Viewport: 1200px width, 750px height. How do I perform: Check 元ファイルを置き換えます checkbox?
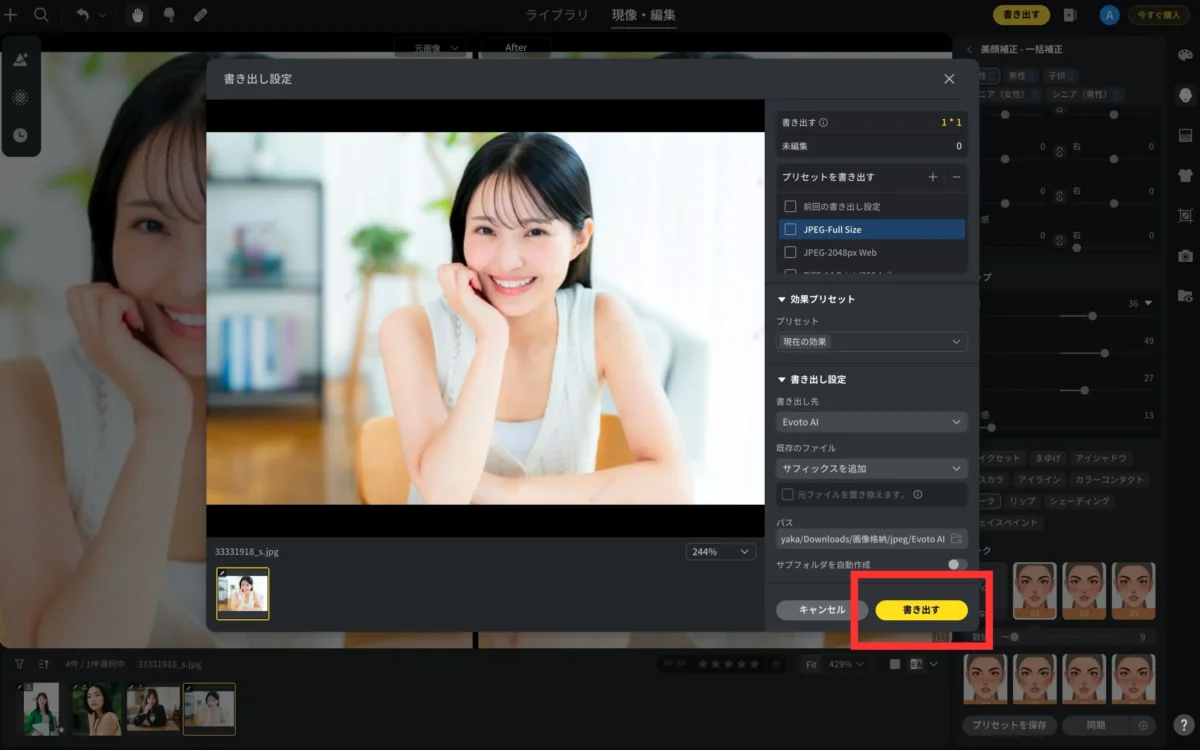click(x=788, y=494)
